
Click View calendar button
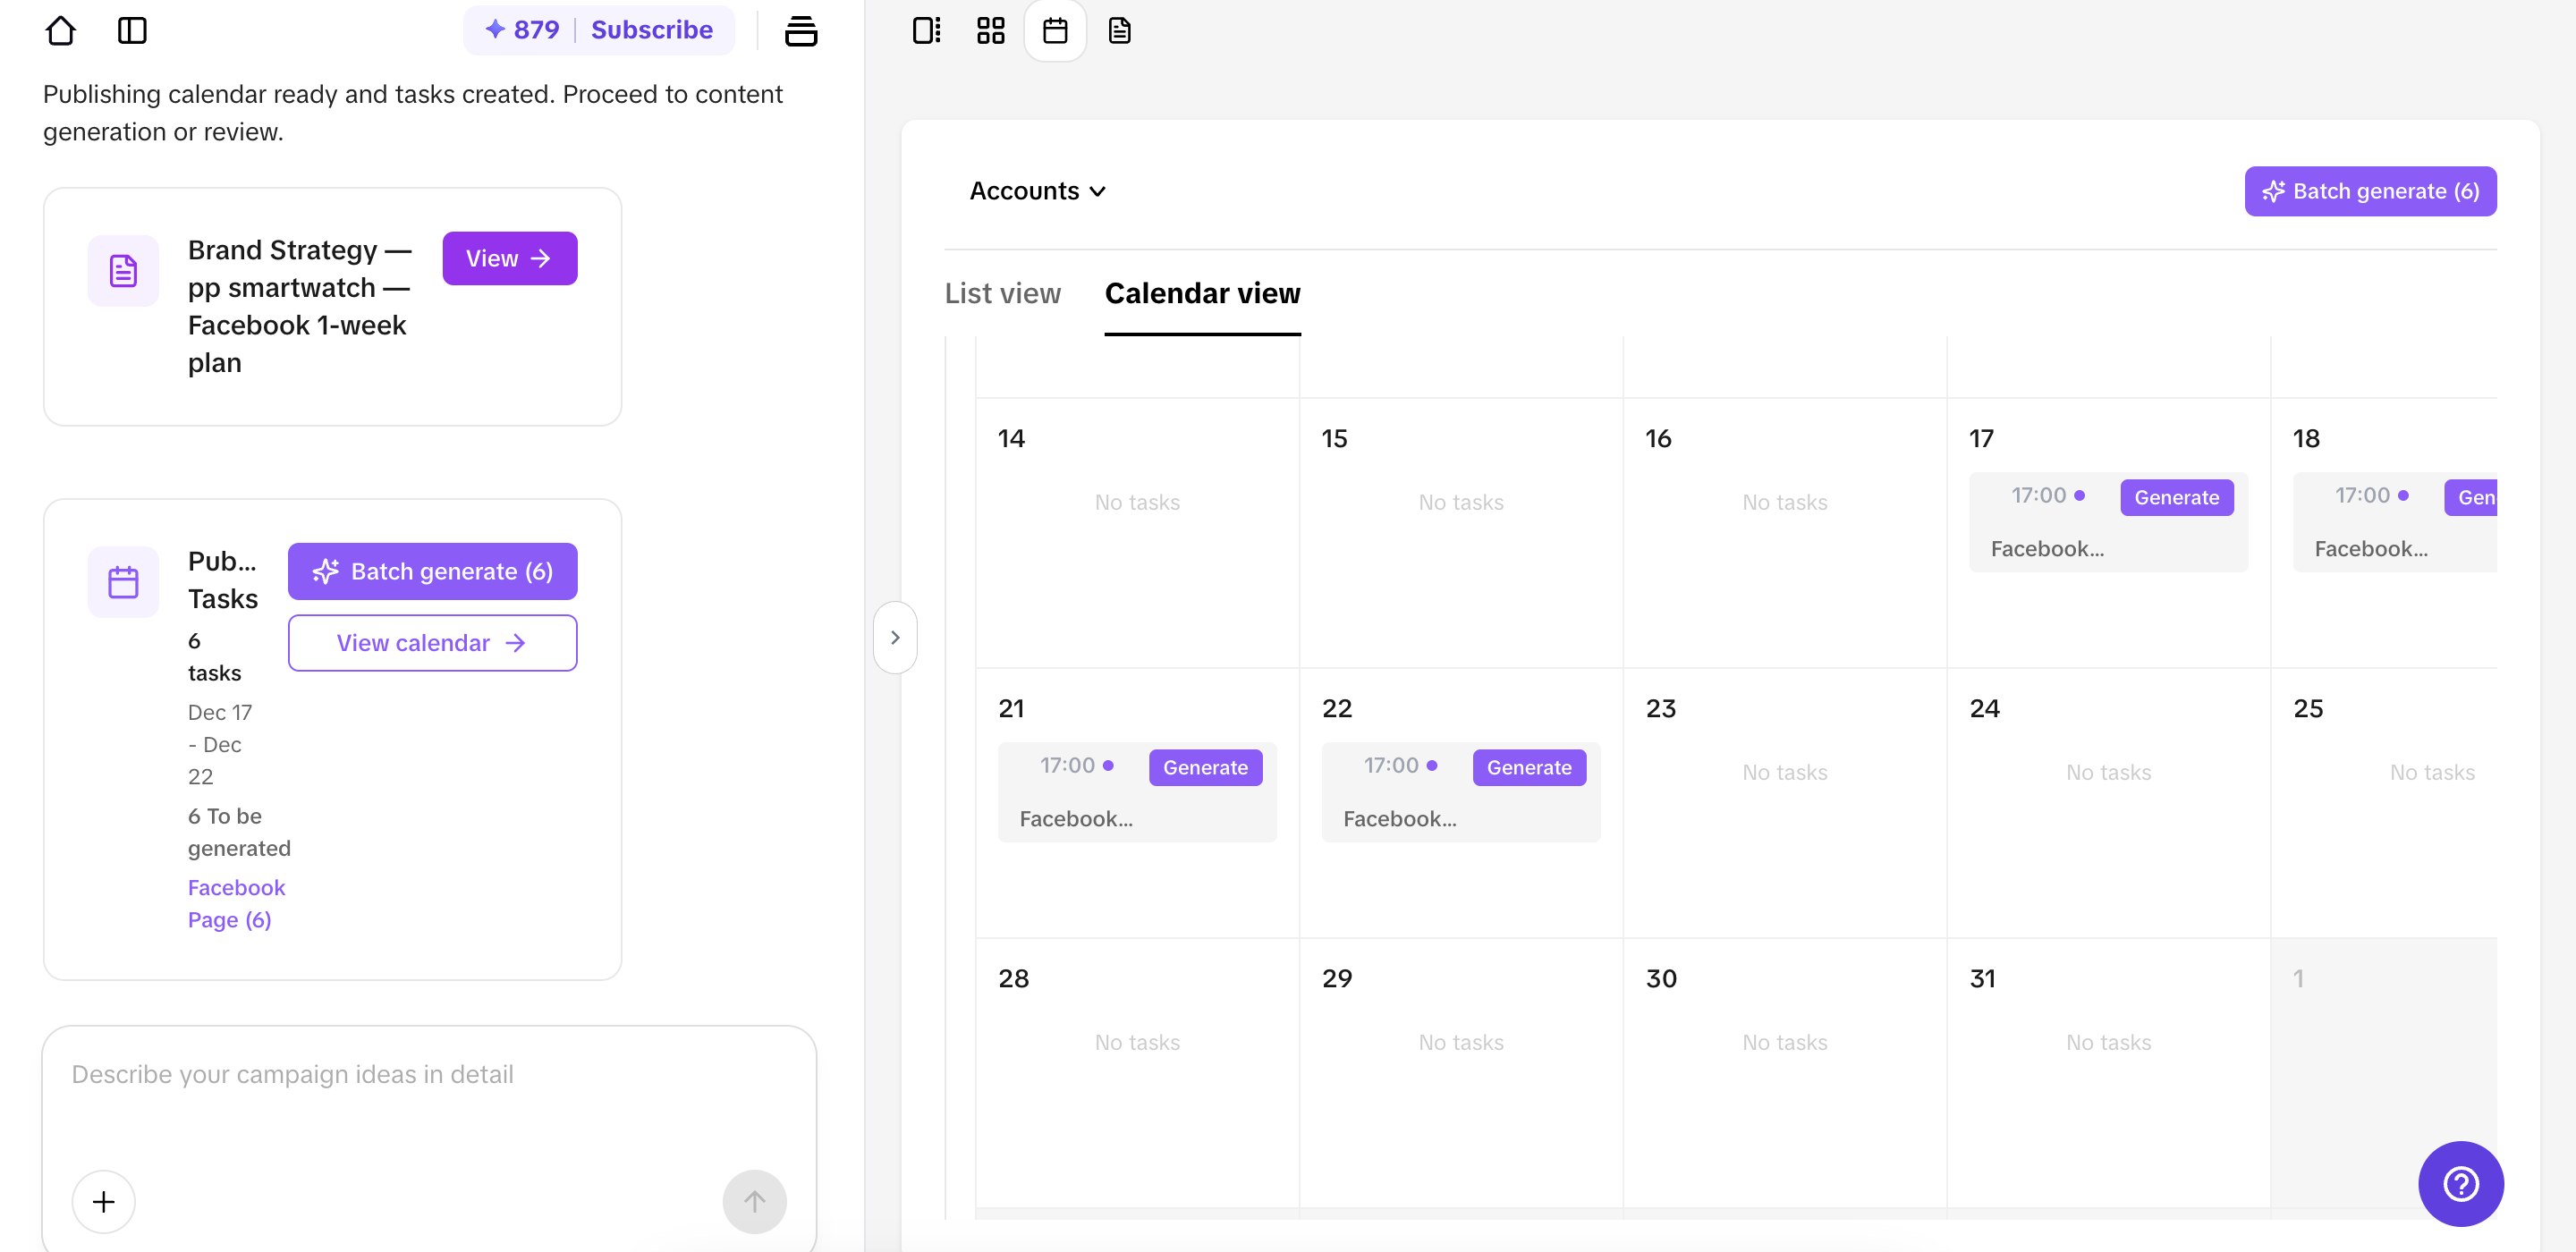pos(432,642)
